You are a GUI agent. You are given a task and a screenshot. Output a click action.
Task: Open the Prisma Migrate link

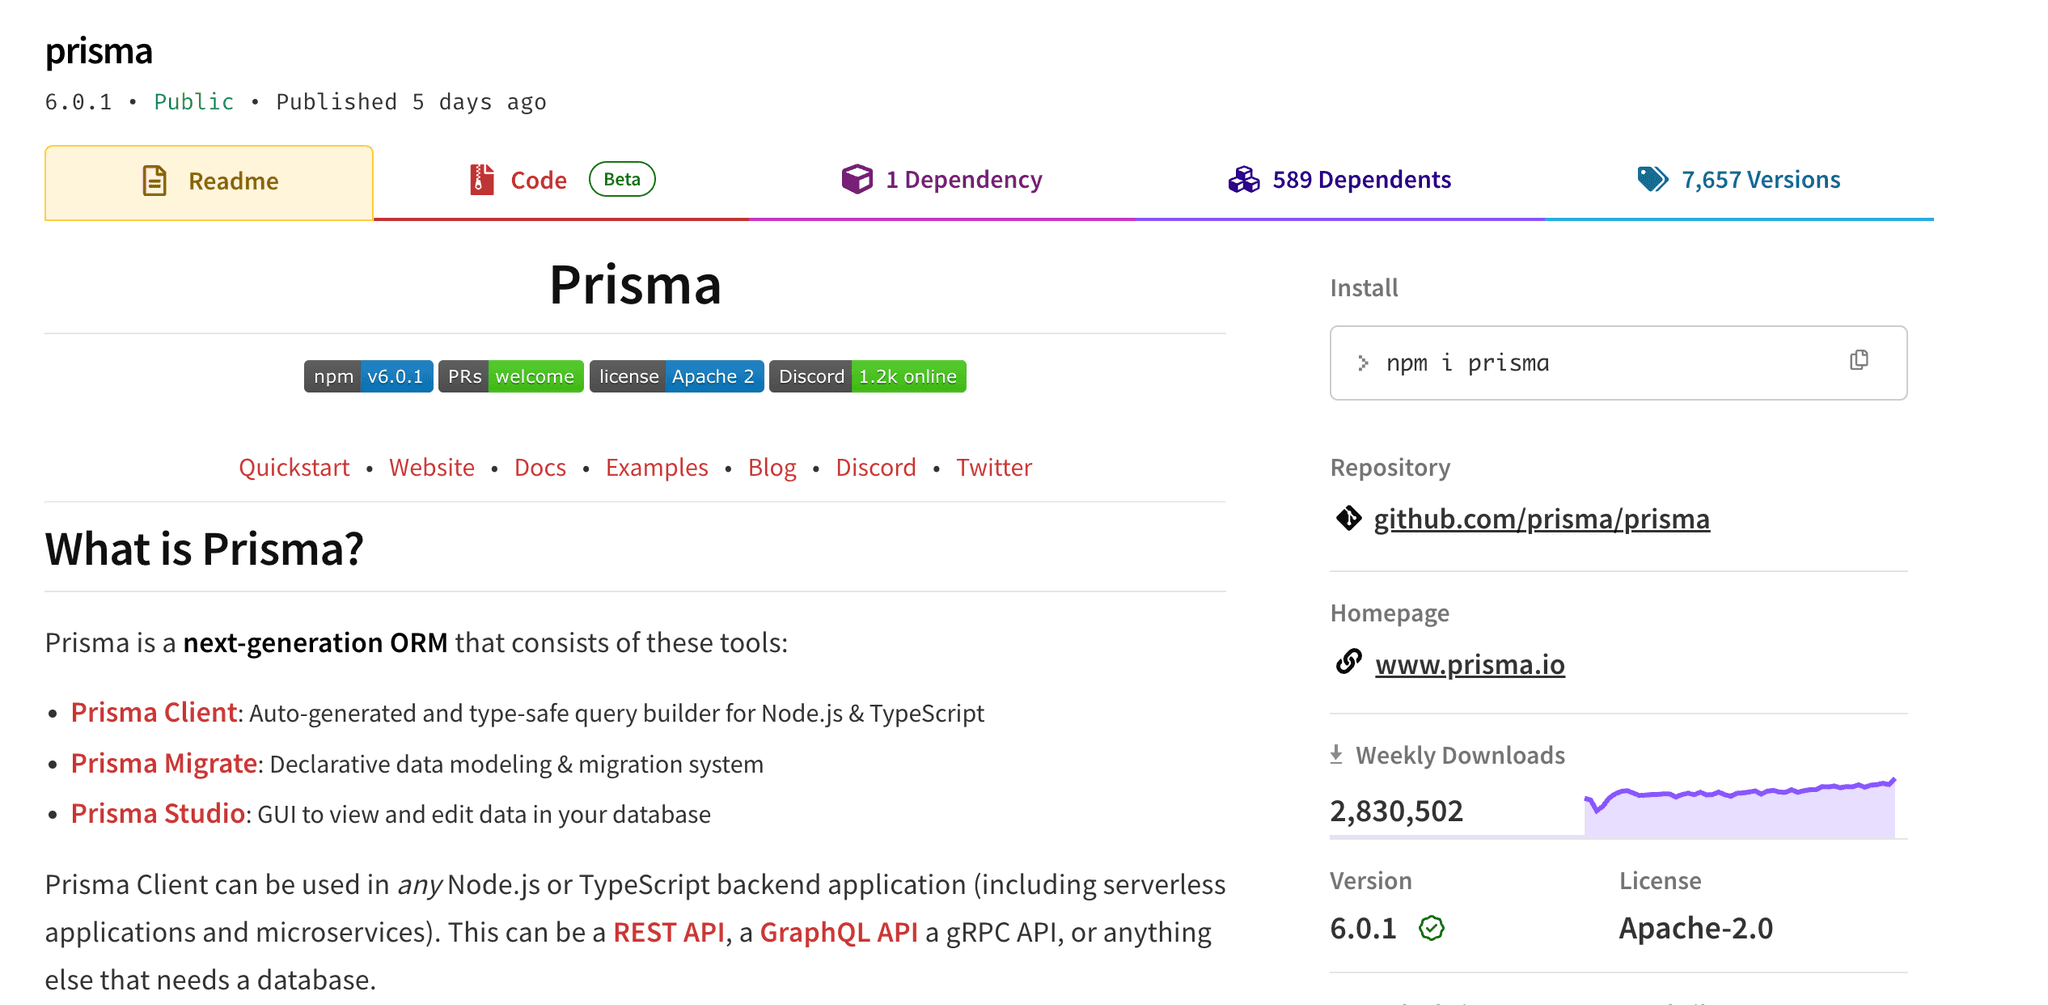(164, 764)
